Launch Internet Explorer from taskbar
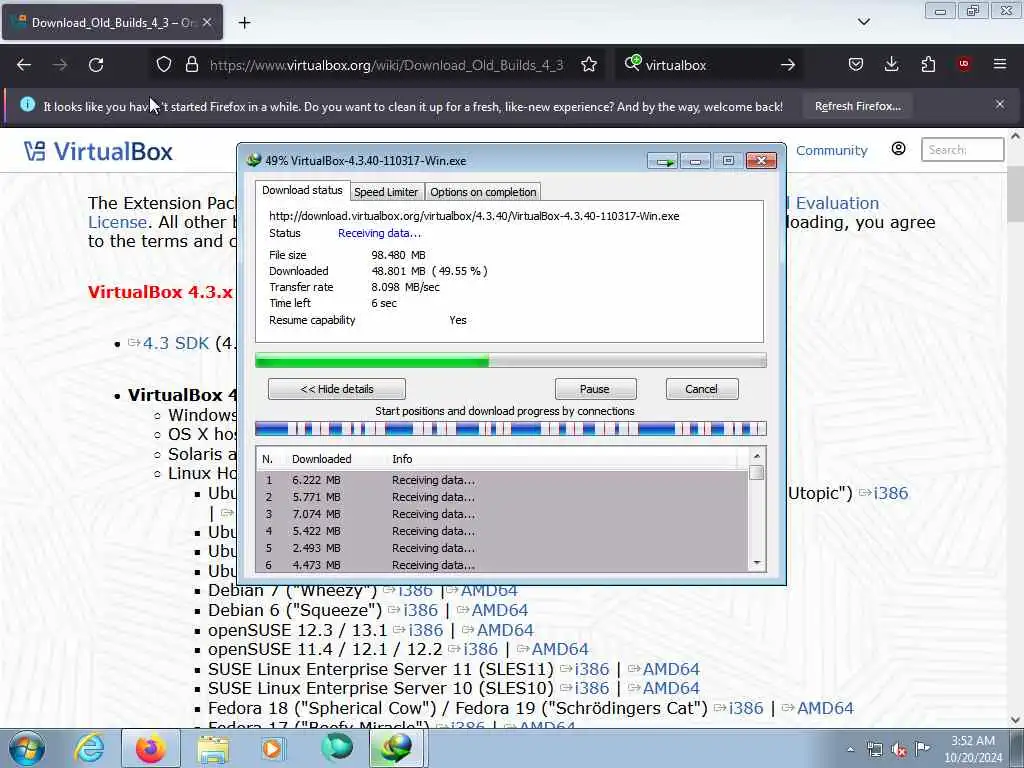The width and height of the screenshot is (1024, 768). (x=89, y=748)
